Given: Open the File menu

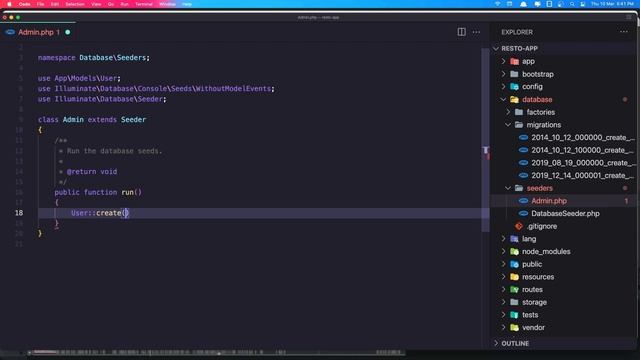Looking at the screenshot, I should [x=40, y=4].
